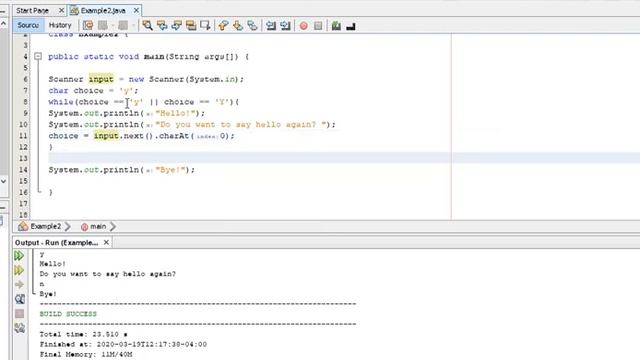
Task: Start Macro Recording red icon
Action: (x=304, y=26)
